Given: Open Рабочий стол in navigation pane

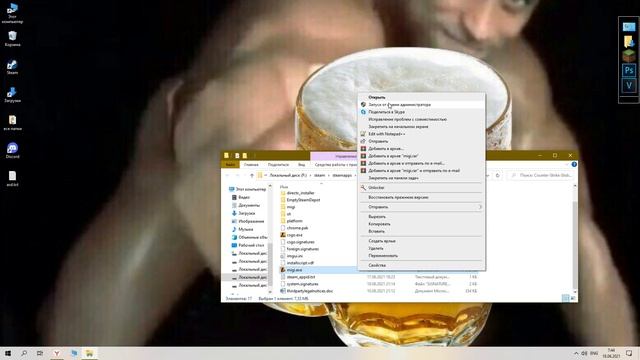Looking at the screenshot, I should pos(251,245).
